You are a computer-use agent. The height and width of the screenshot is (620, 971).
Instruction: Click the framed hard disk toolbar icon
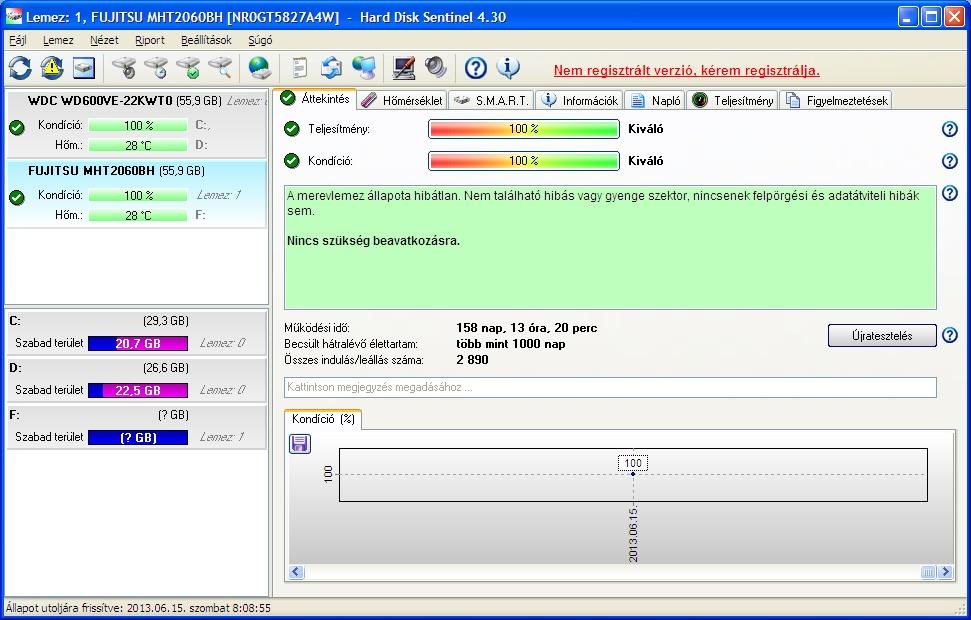[84, 68]
